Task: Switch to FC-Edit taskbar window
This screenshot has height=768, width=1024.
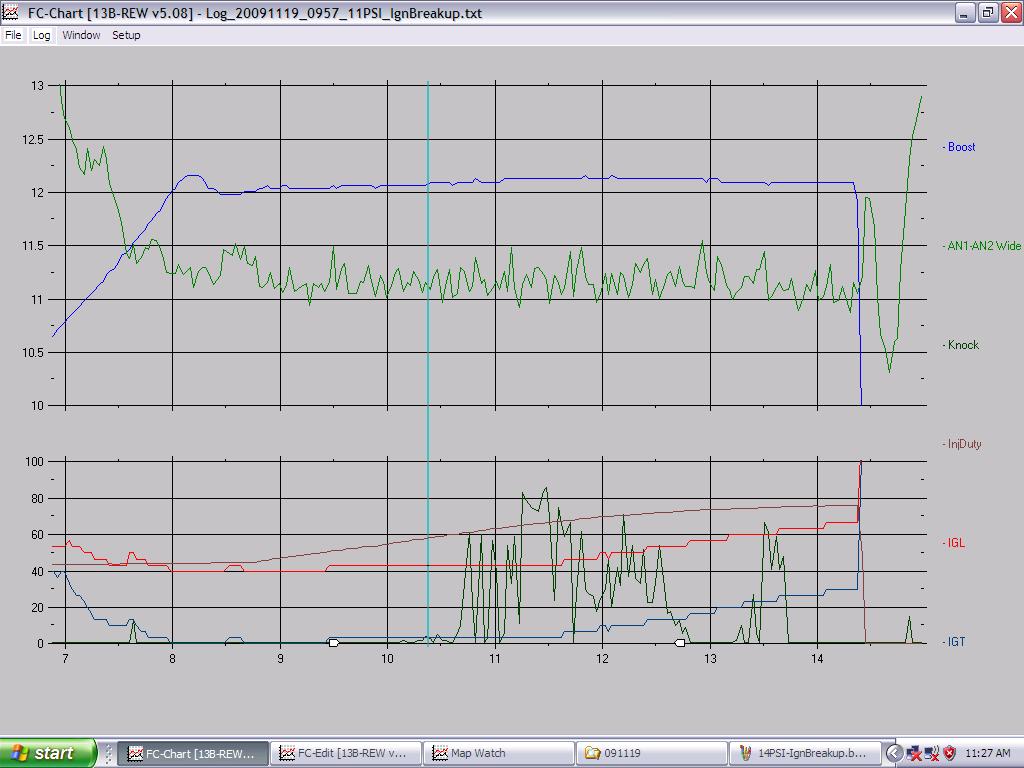Action: 345,754
